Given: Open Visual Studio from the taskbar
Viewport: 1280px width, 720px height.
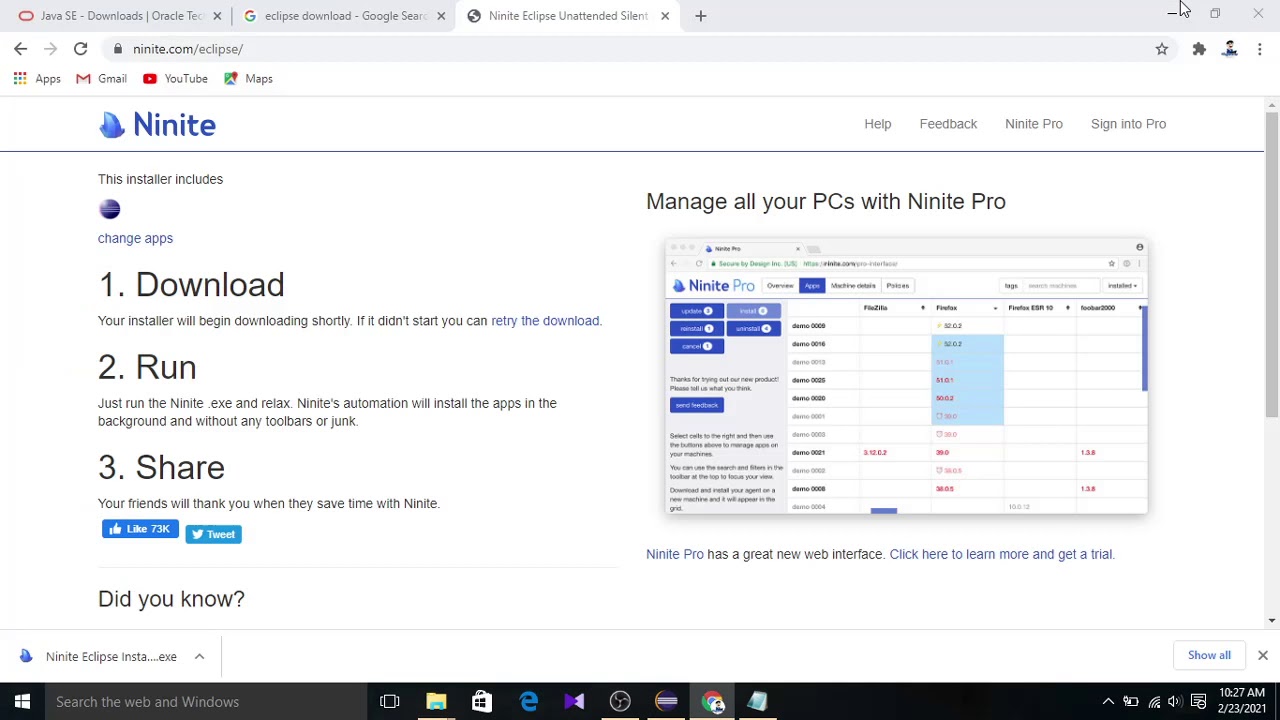Looking at the screenshot, I should (x=574, y=702).
